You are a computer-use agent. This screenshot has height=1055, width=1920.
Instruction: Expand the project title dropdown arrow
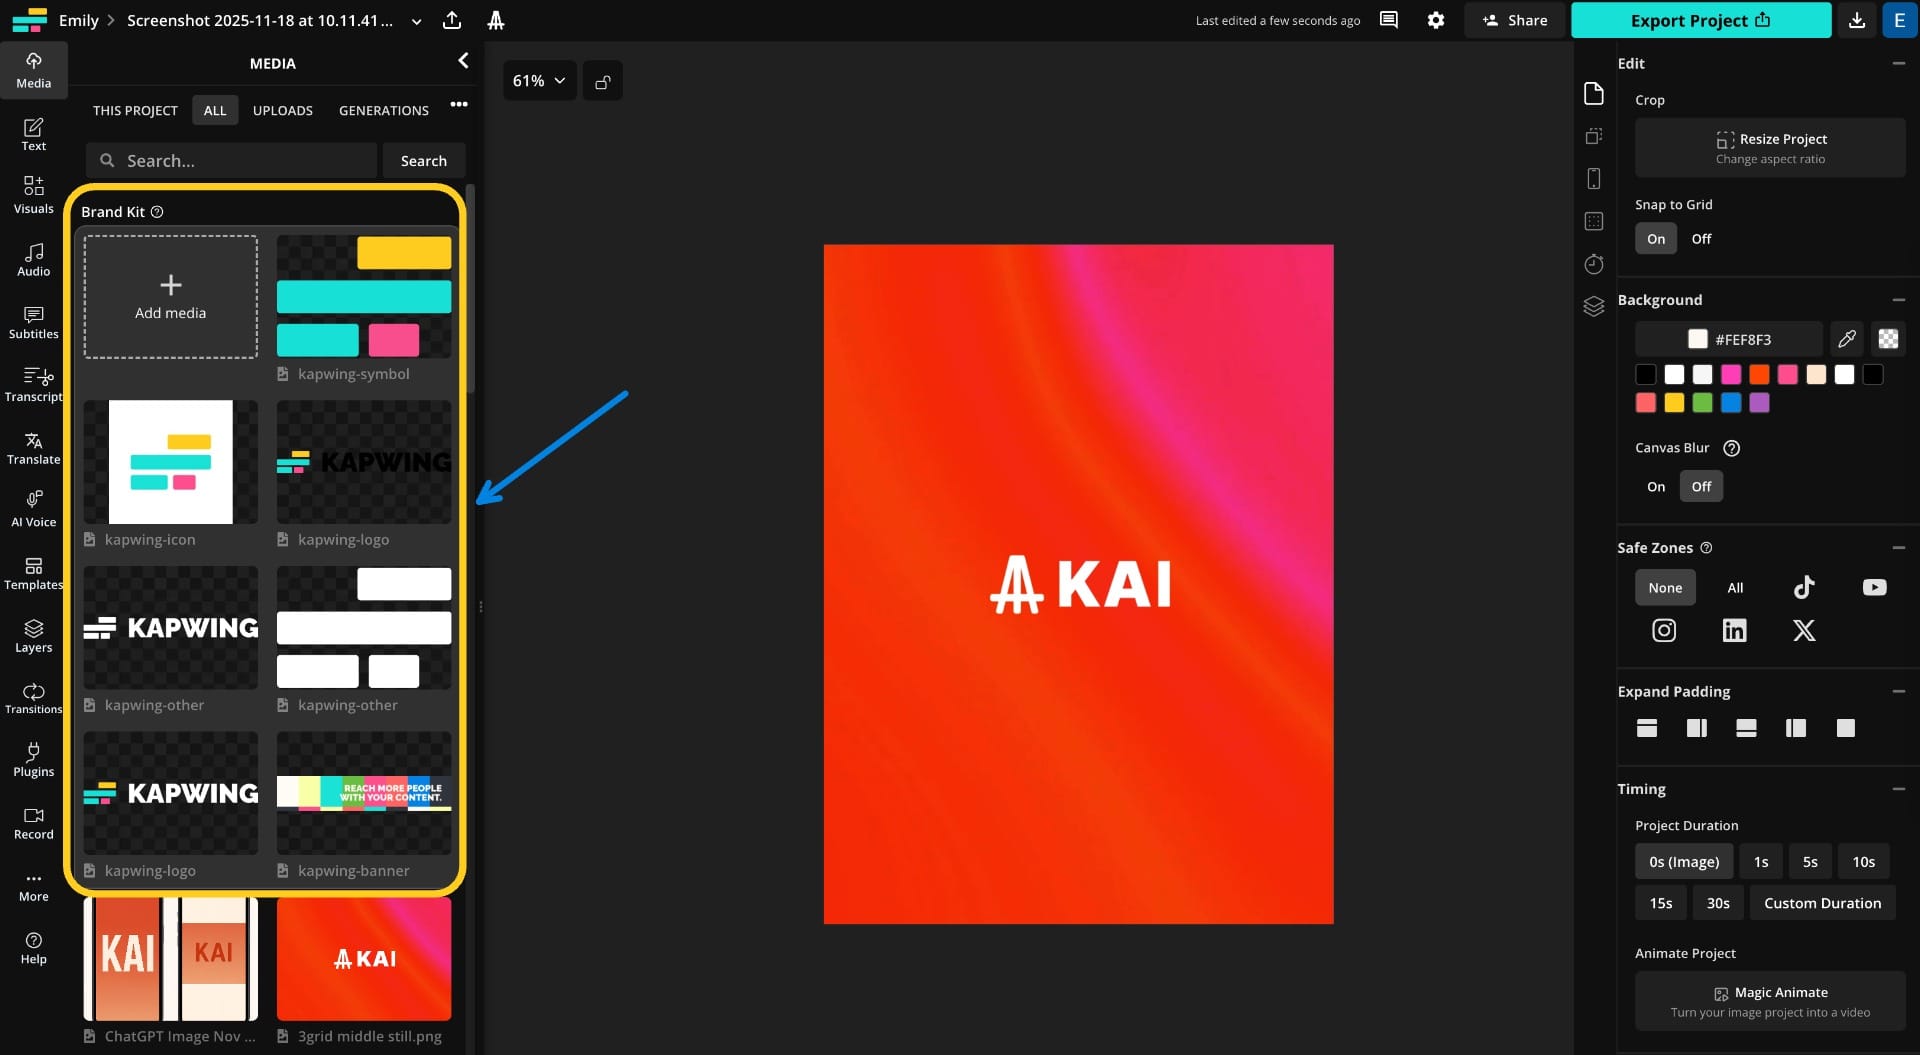coord(416,20)
